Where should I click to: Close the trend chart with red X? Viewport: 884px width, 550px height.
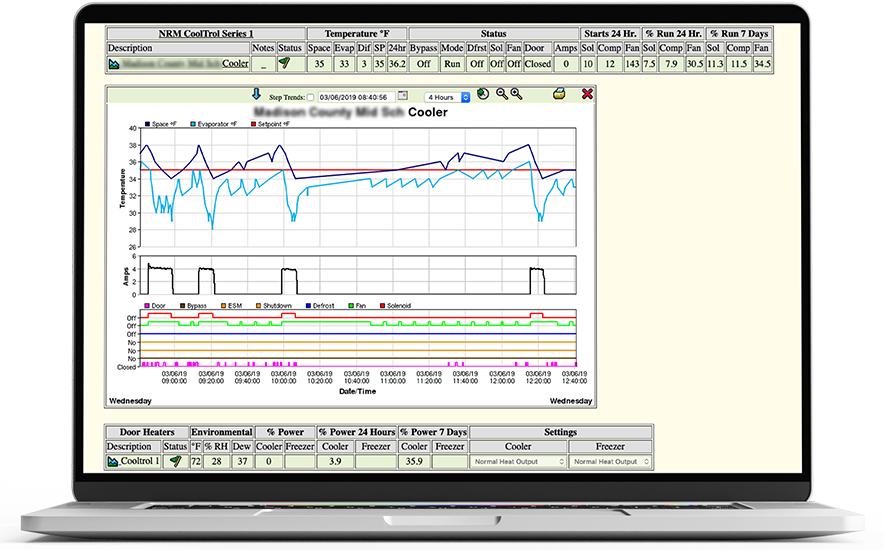coord(587,94)
